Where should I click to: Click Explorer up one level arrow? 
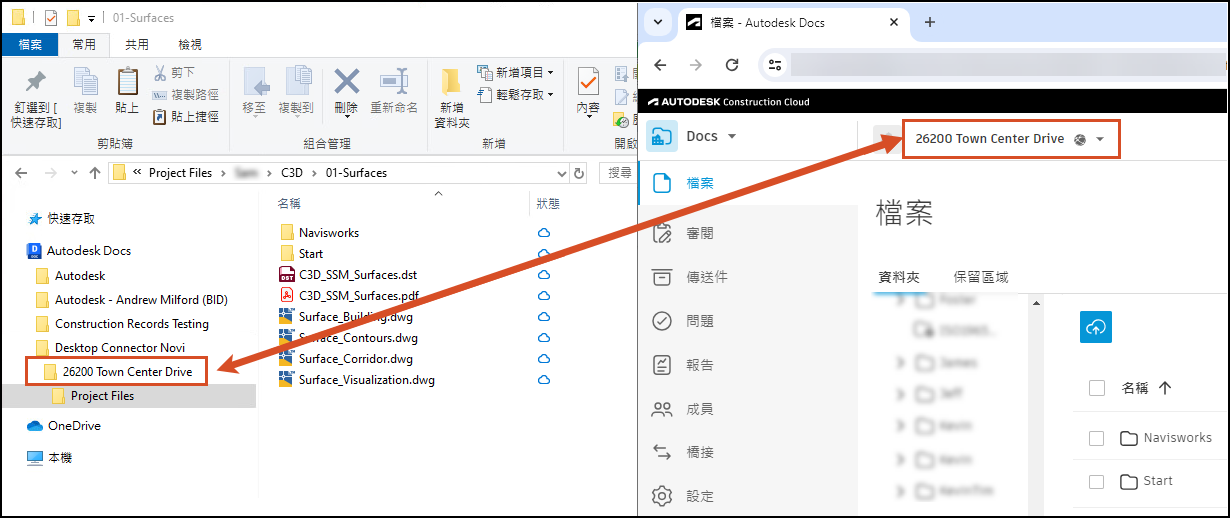95,173
